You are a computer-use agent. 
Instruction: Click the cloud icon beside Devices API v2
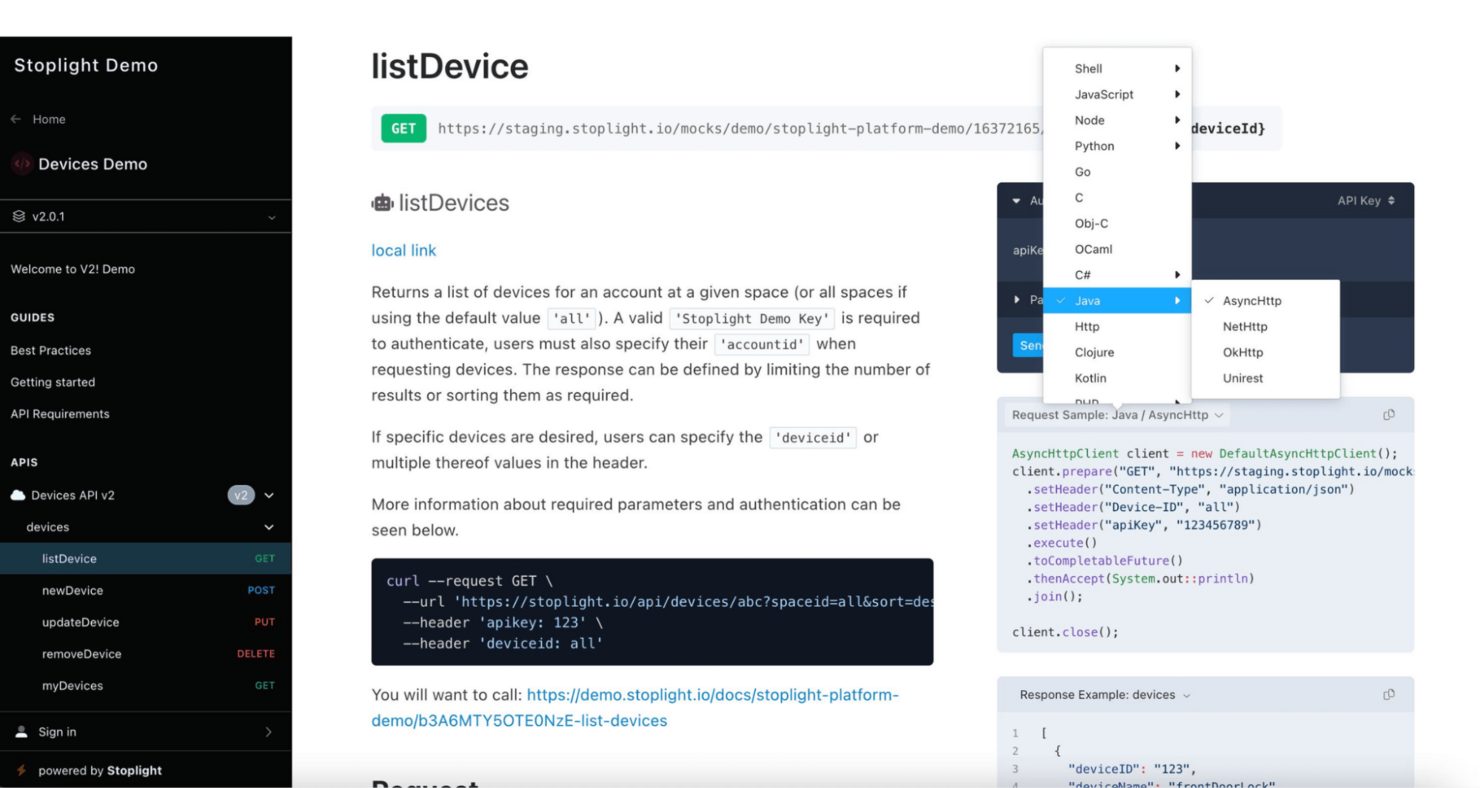pos(18,495)
